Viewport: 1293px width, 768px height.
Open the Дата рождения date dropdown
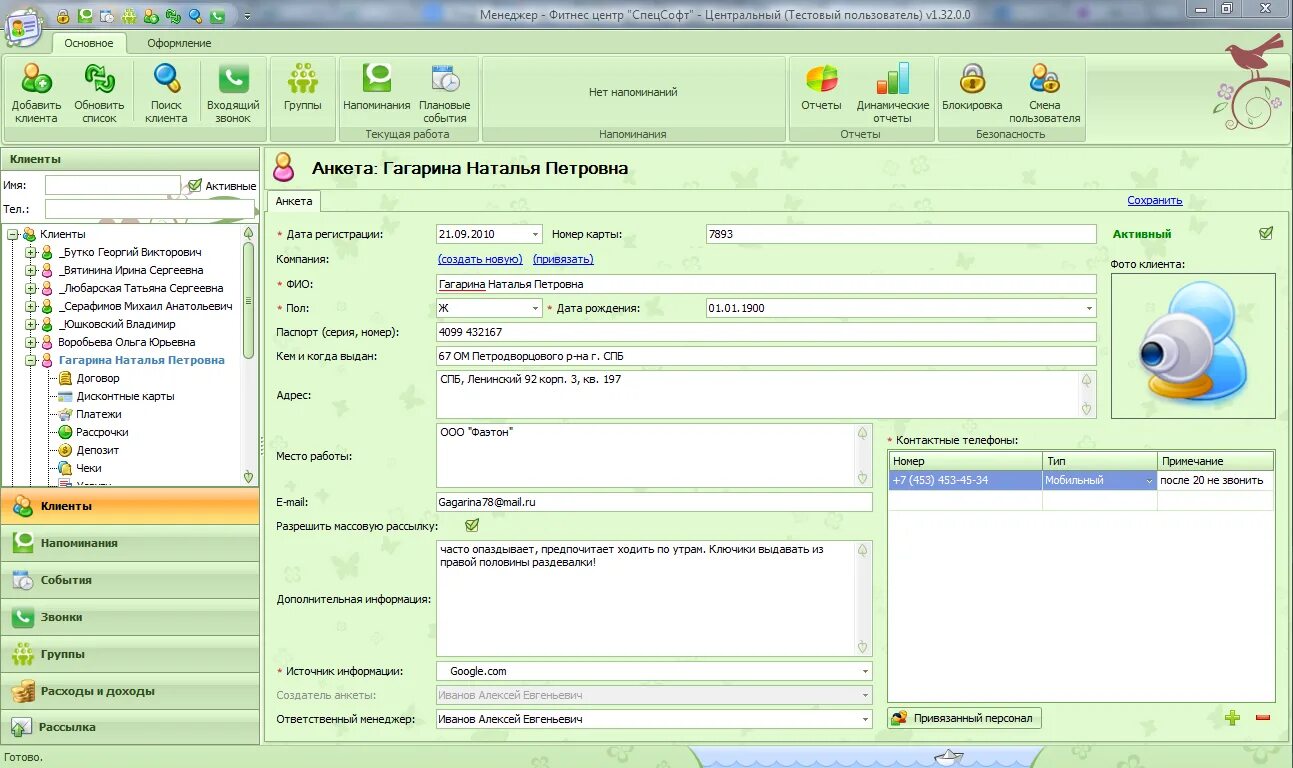(x=1089, y=308)
